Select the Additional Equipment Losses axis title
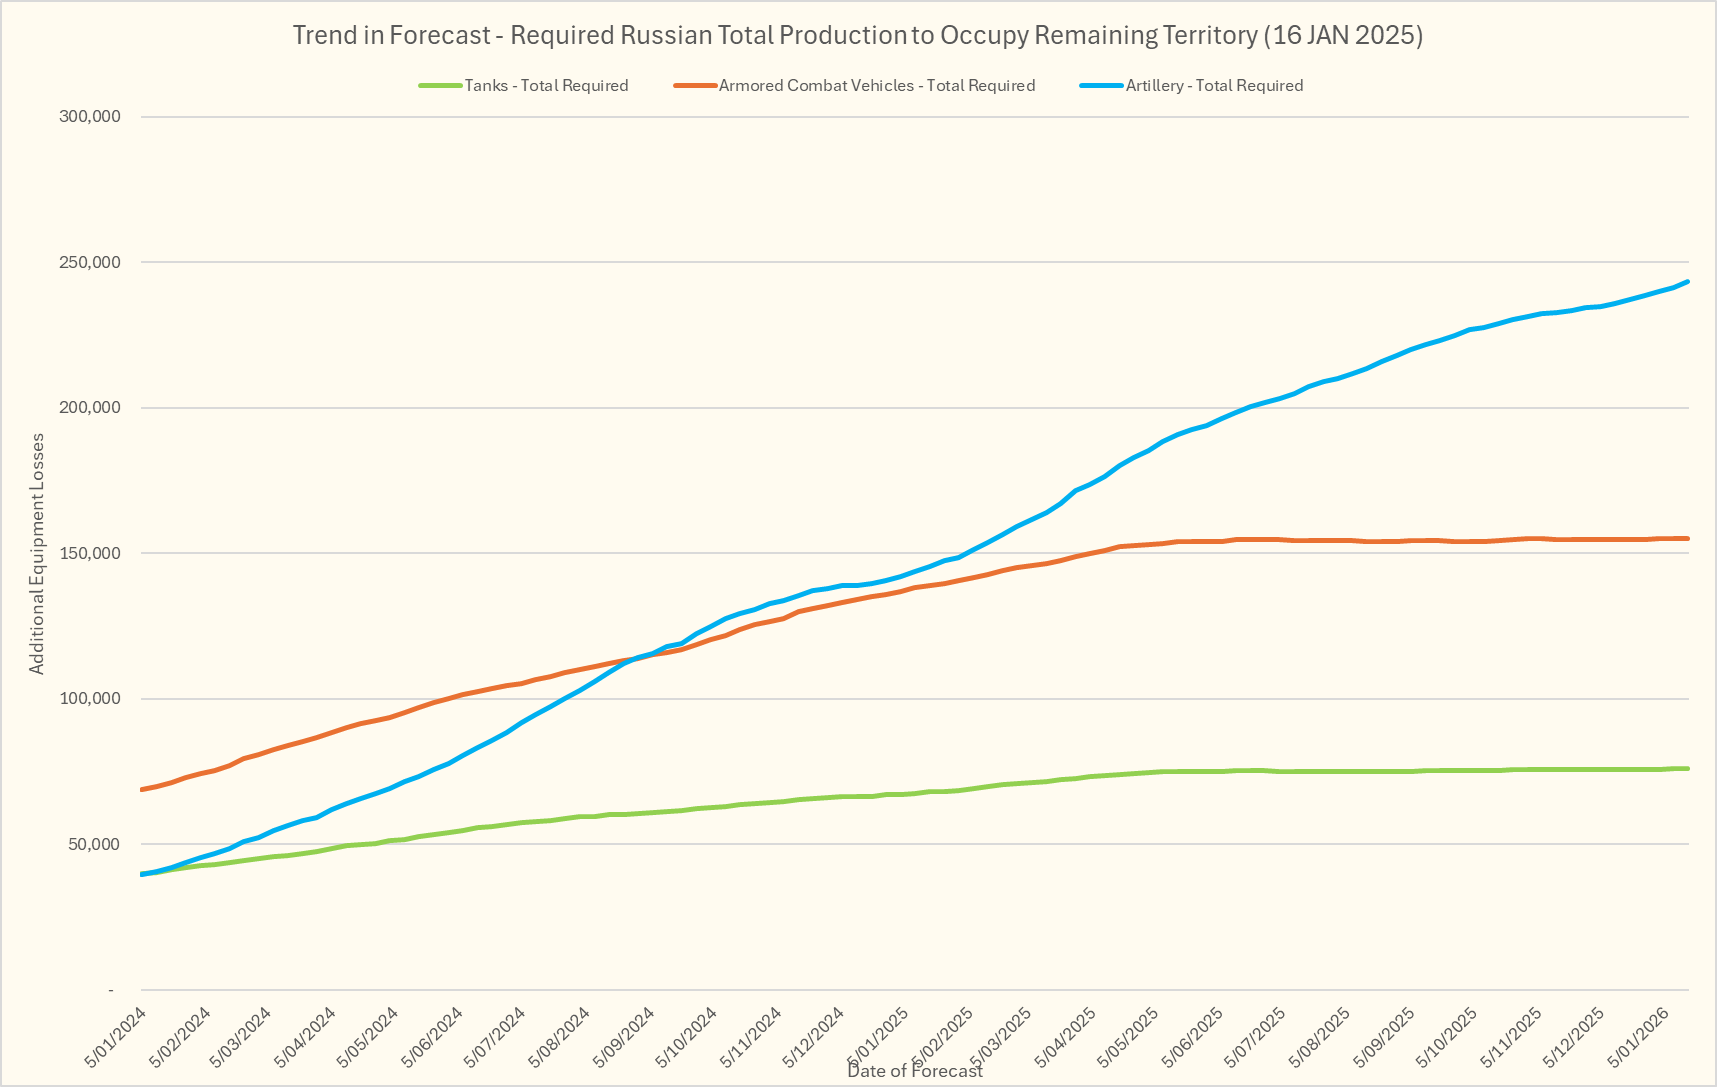Viewport: 1717px width, 1087px height. [x=37, y=553]
